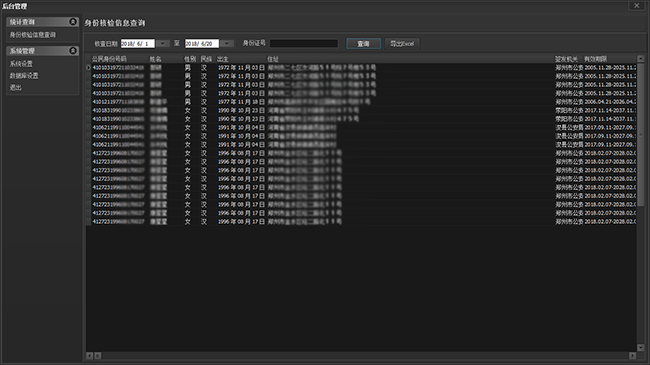Click the vertical scrollbar up arrow
Viewport: 650px width, 365px height.
pyautogui.click(x=640, y=59)
